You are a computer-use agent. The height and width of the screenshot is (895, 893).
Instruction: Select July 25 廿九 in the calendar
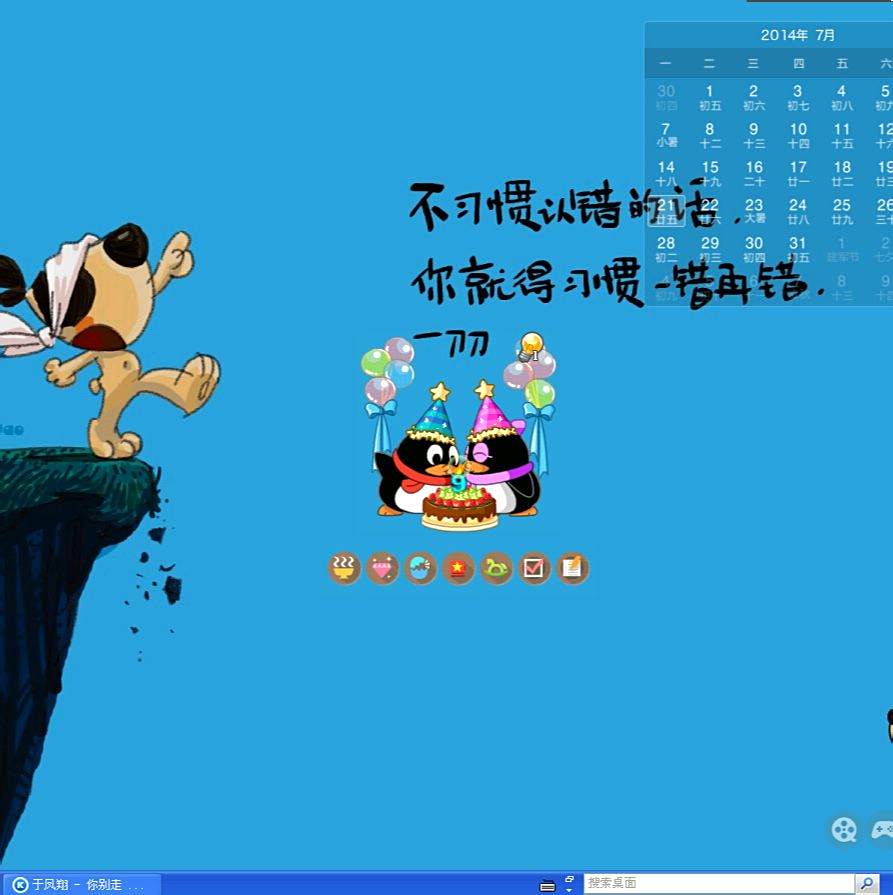point(842,211)
